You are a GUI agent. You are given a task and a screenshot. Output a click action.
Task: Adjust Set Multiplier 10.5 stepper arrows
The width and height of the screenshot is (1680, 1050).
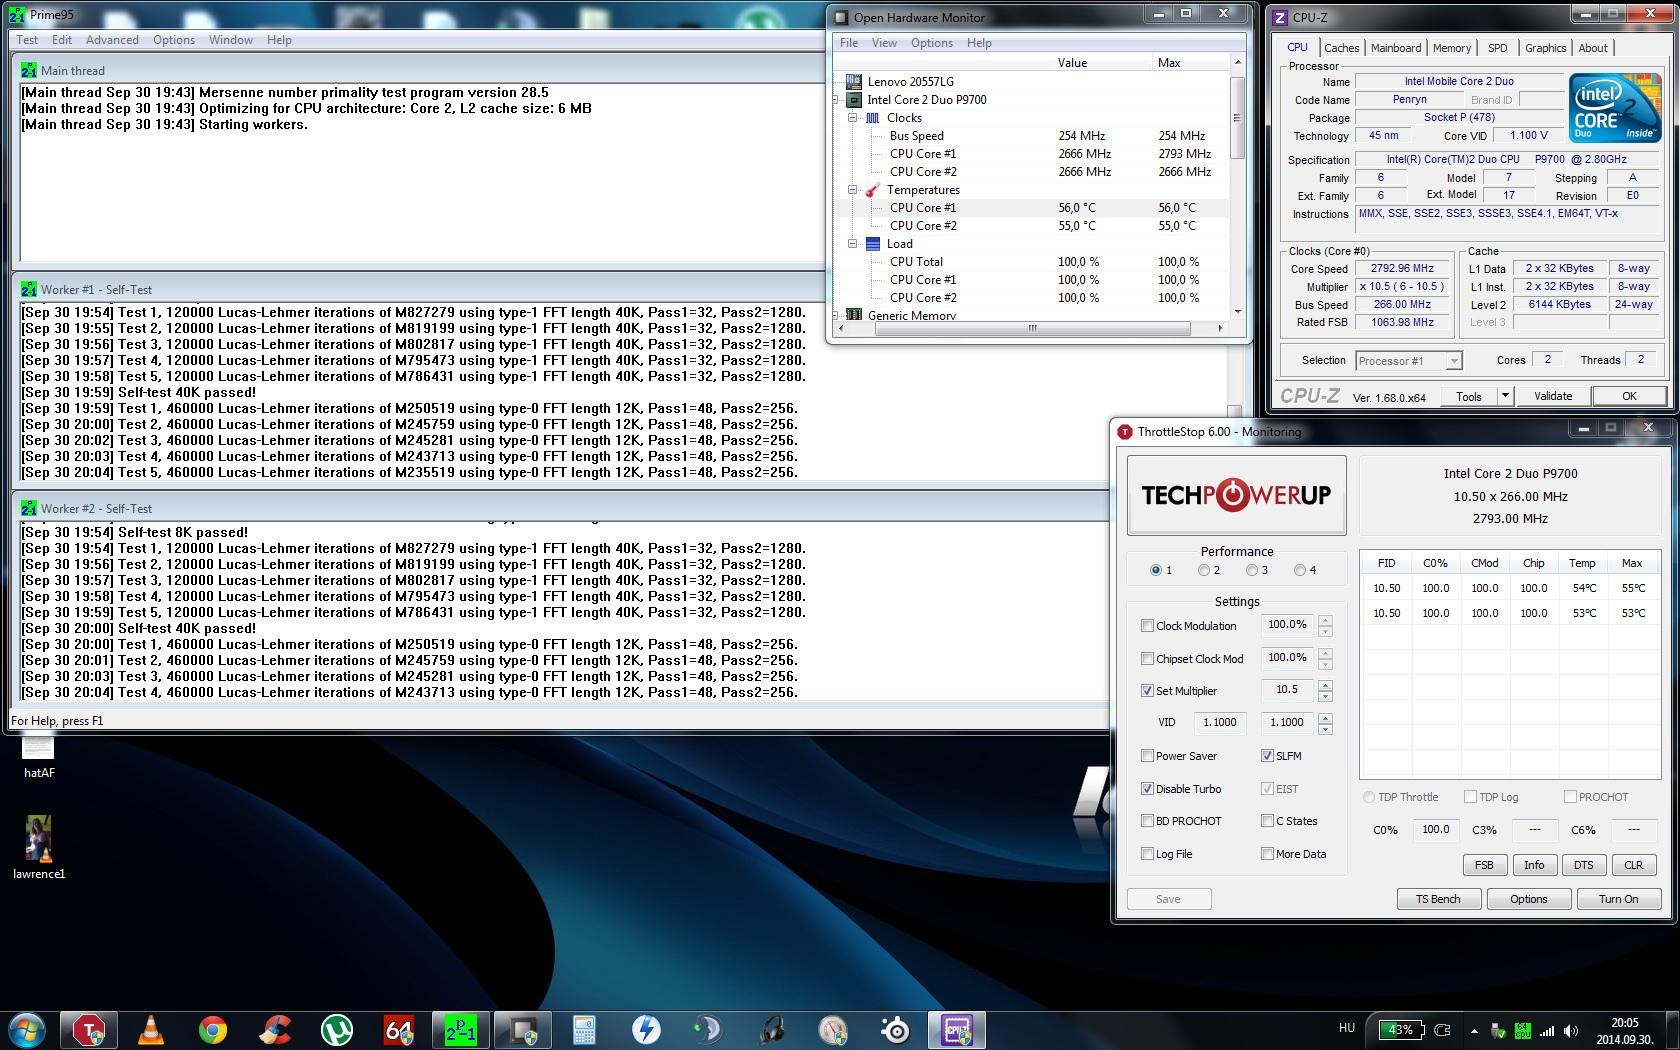[1325, 691]
